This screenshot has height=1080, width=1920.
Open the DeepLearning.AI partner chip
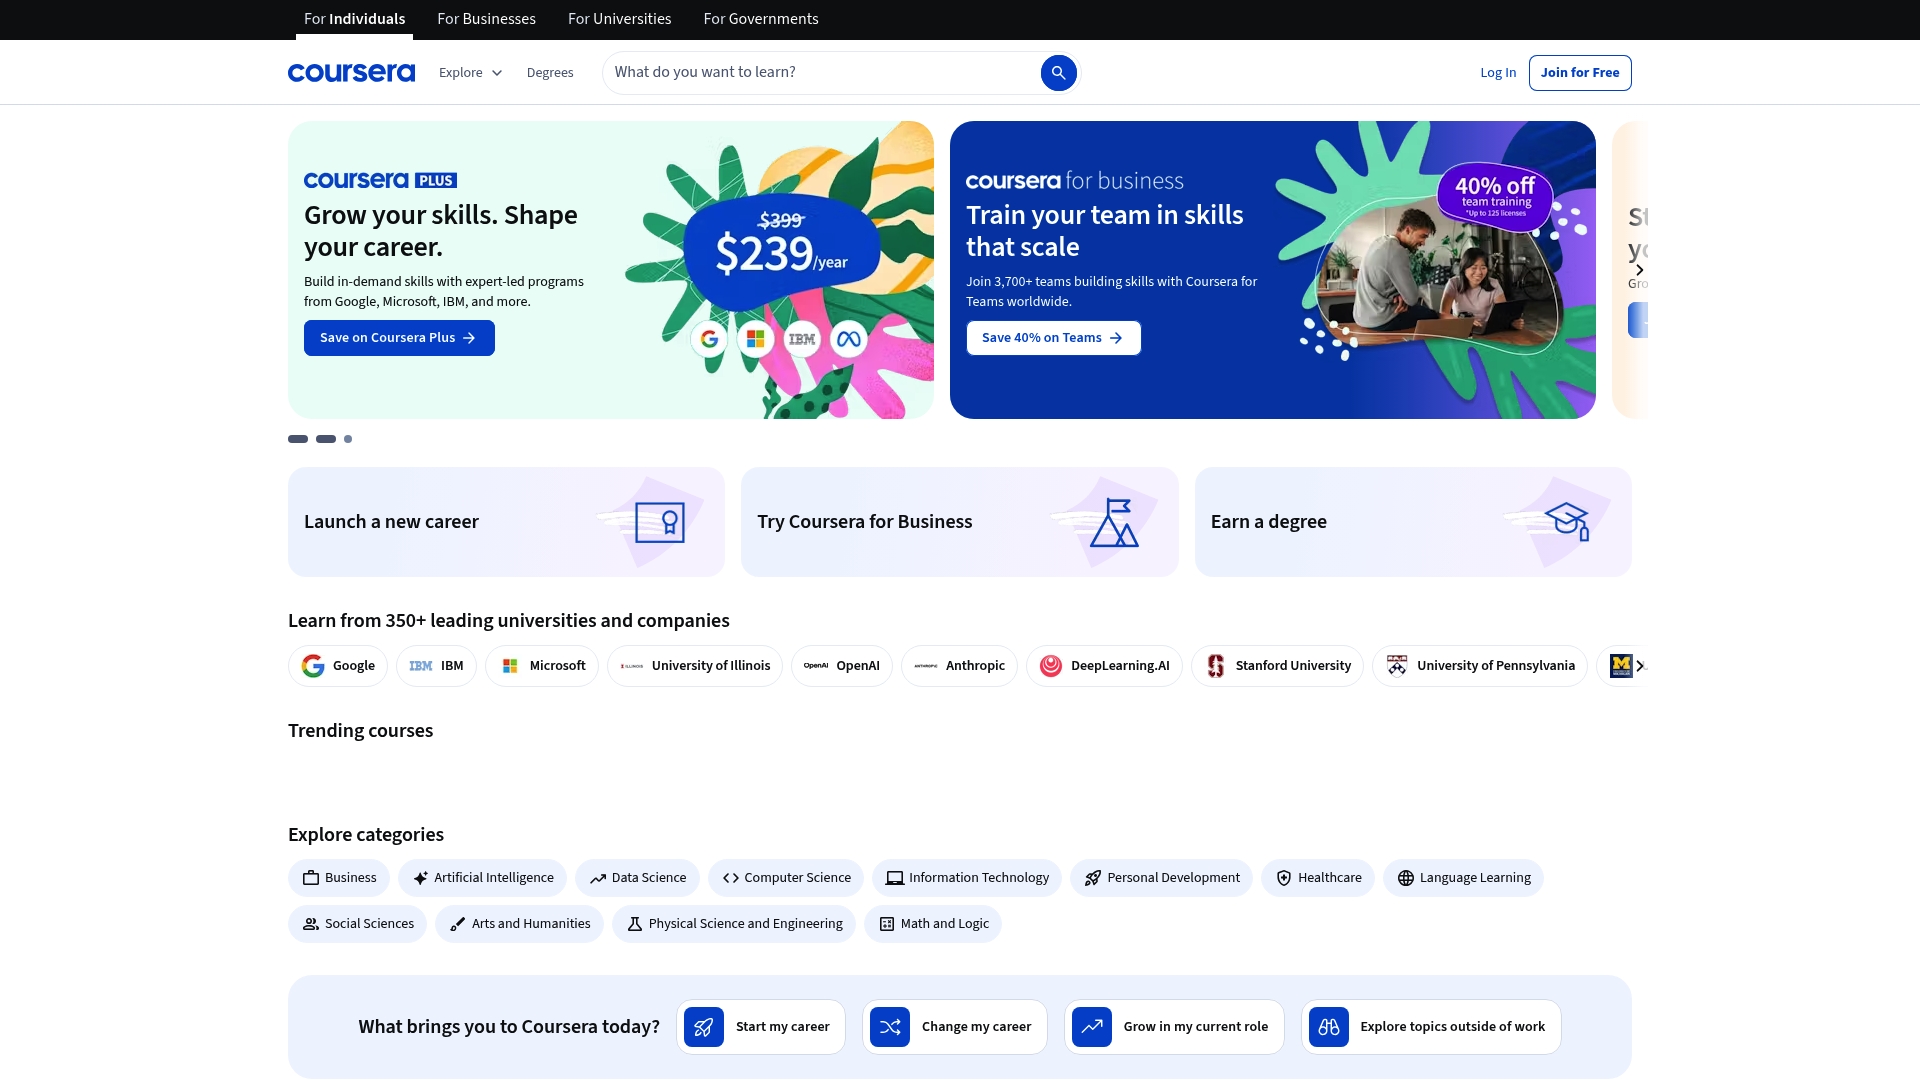(1104, 666)
